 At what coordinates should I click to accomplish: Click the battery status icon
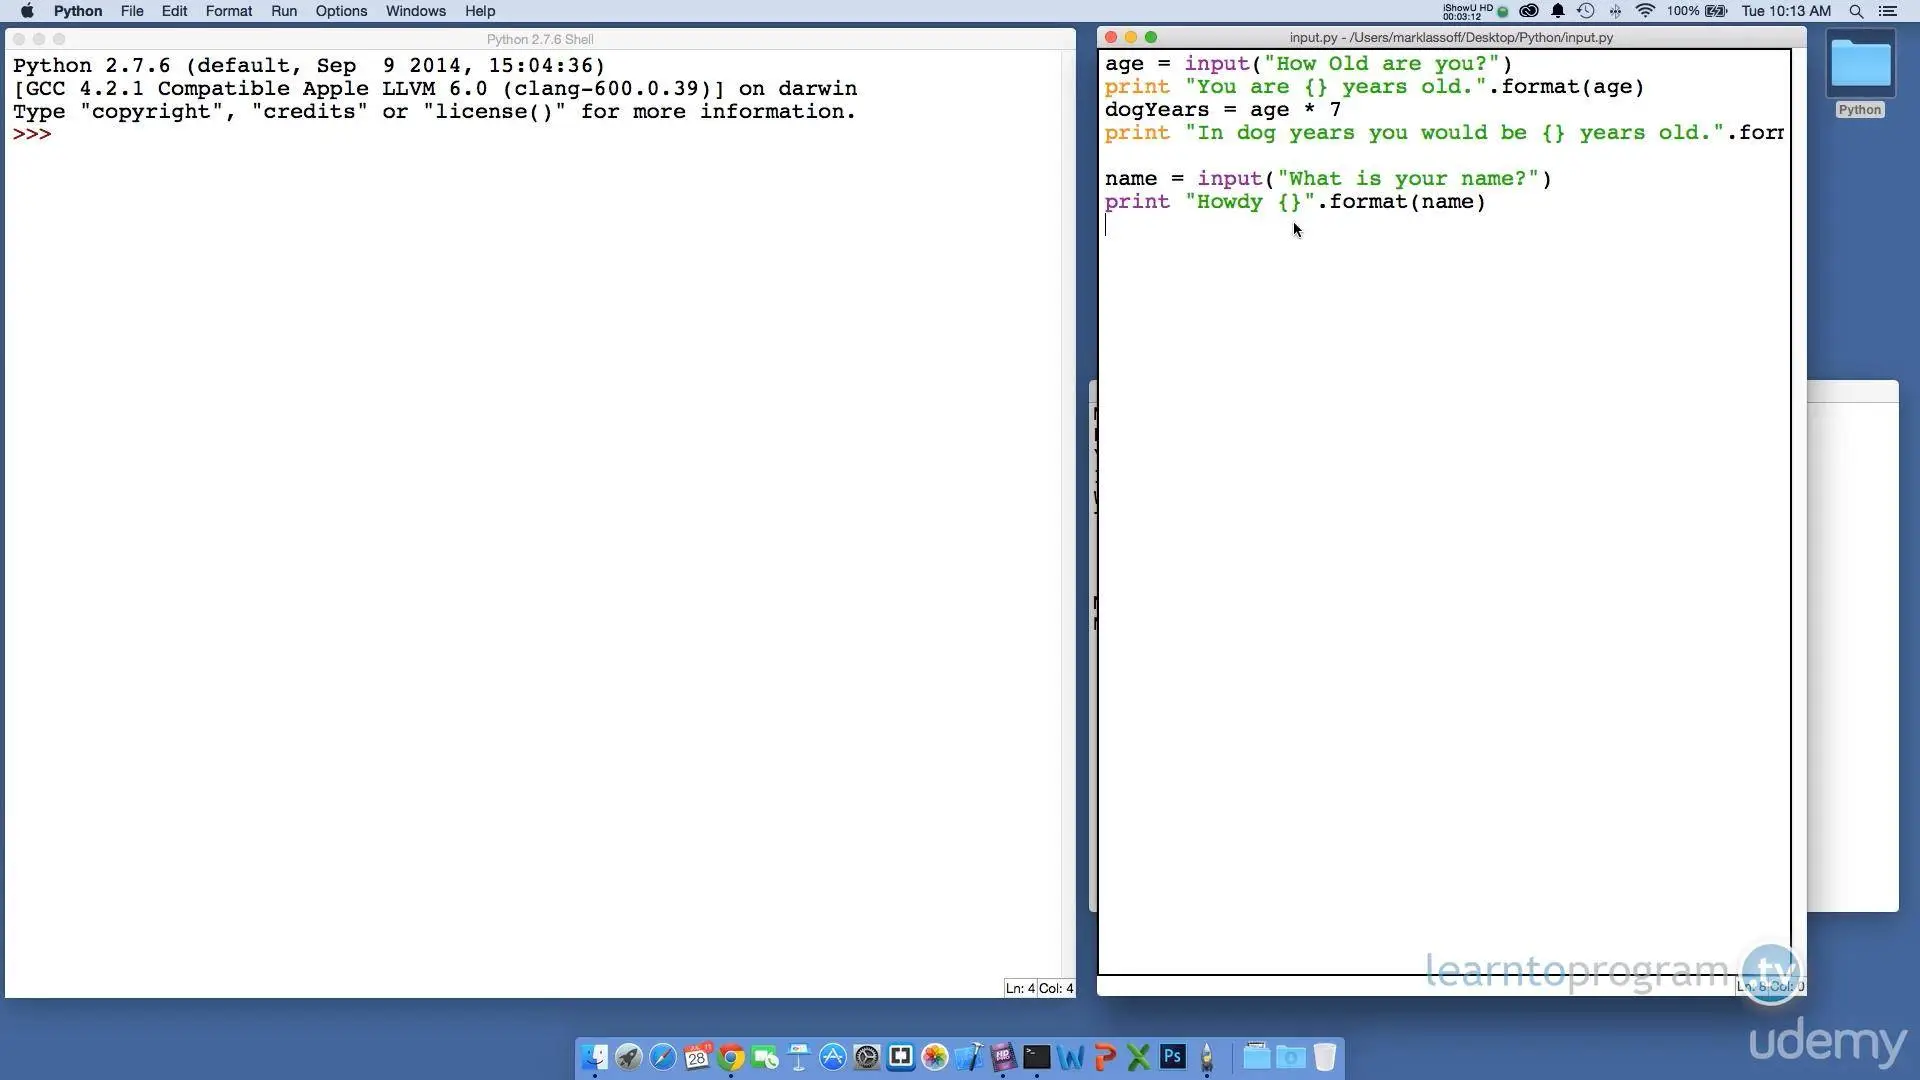(1716, 11)
